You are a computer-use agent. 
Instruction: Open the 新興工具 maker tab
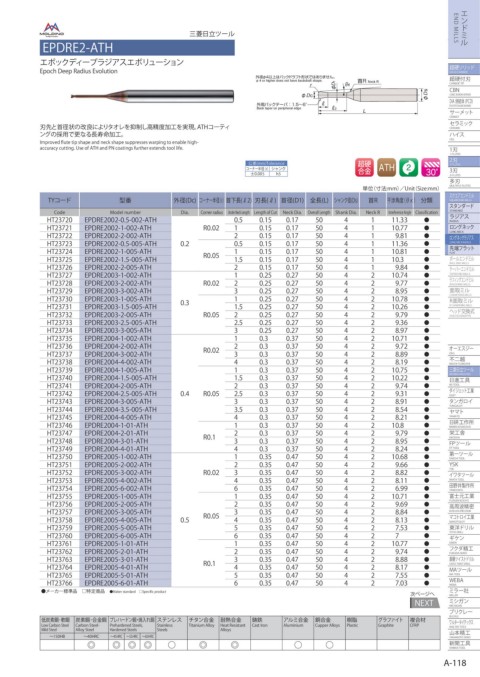(464, 644)
